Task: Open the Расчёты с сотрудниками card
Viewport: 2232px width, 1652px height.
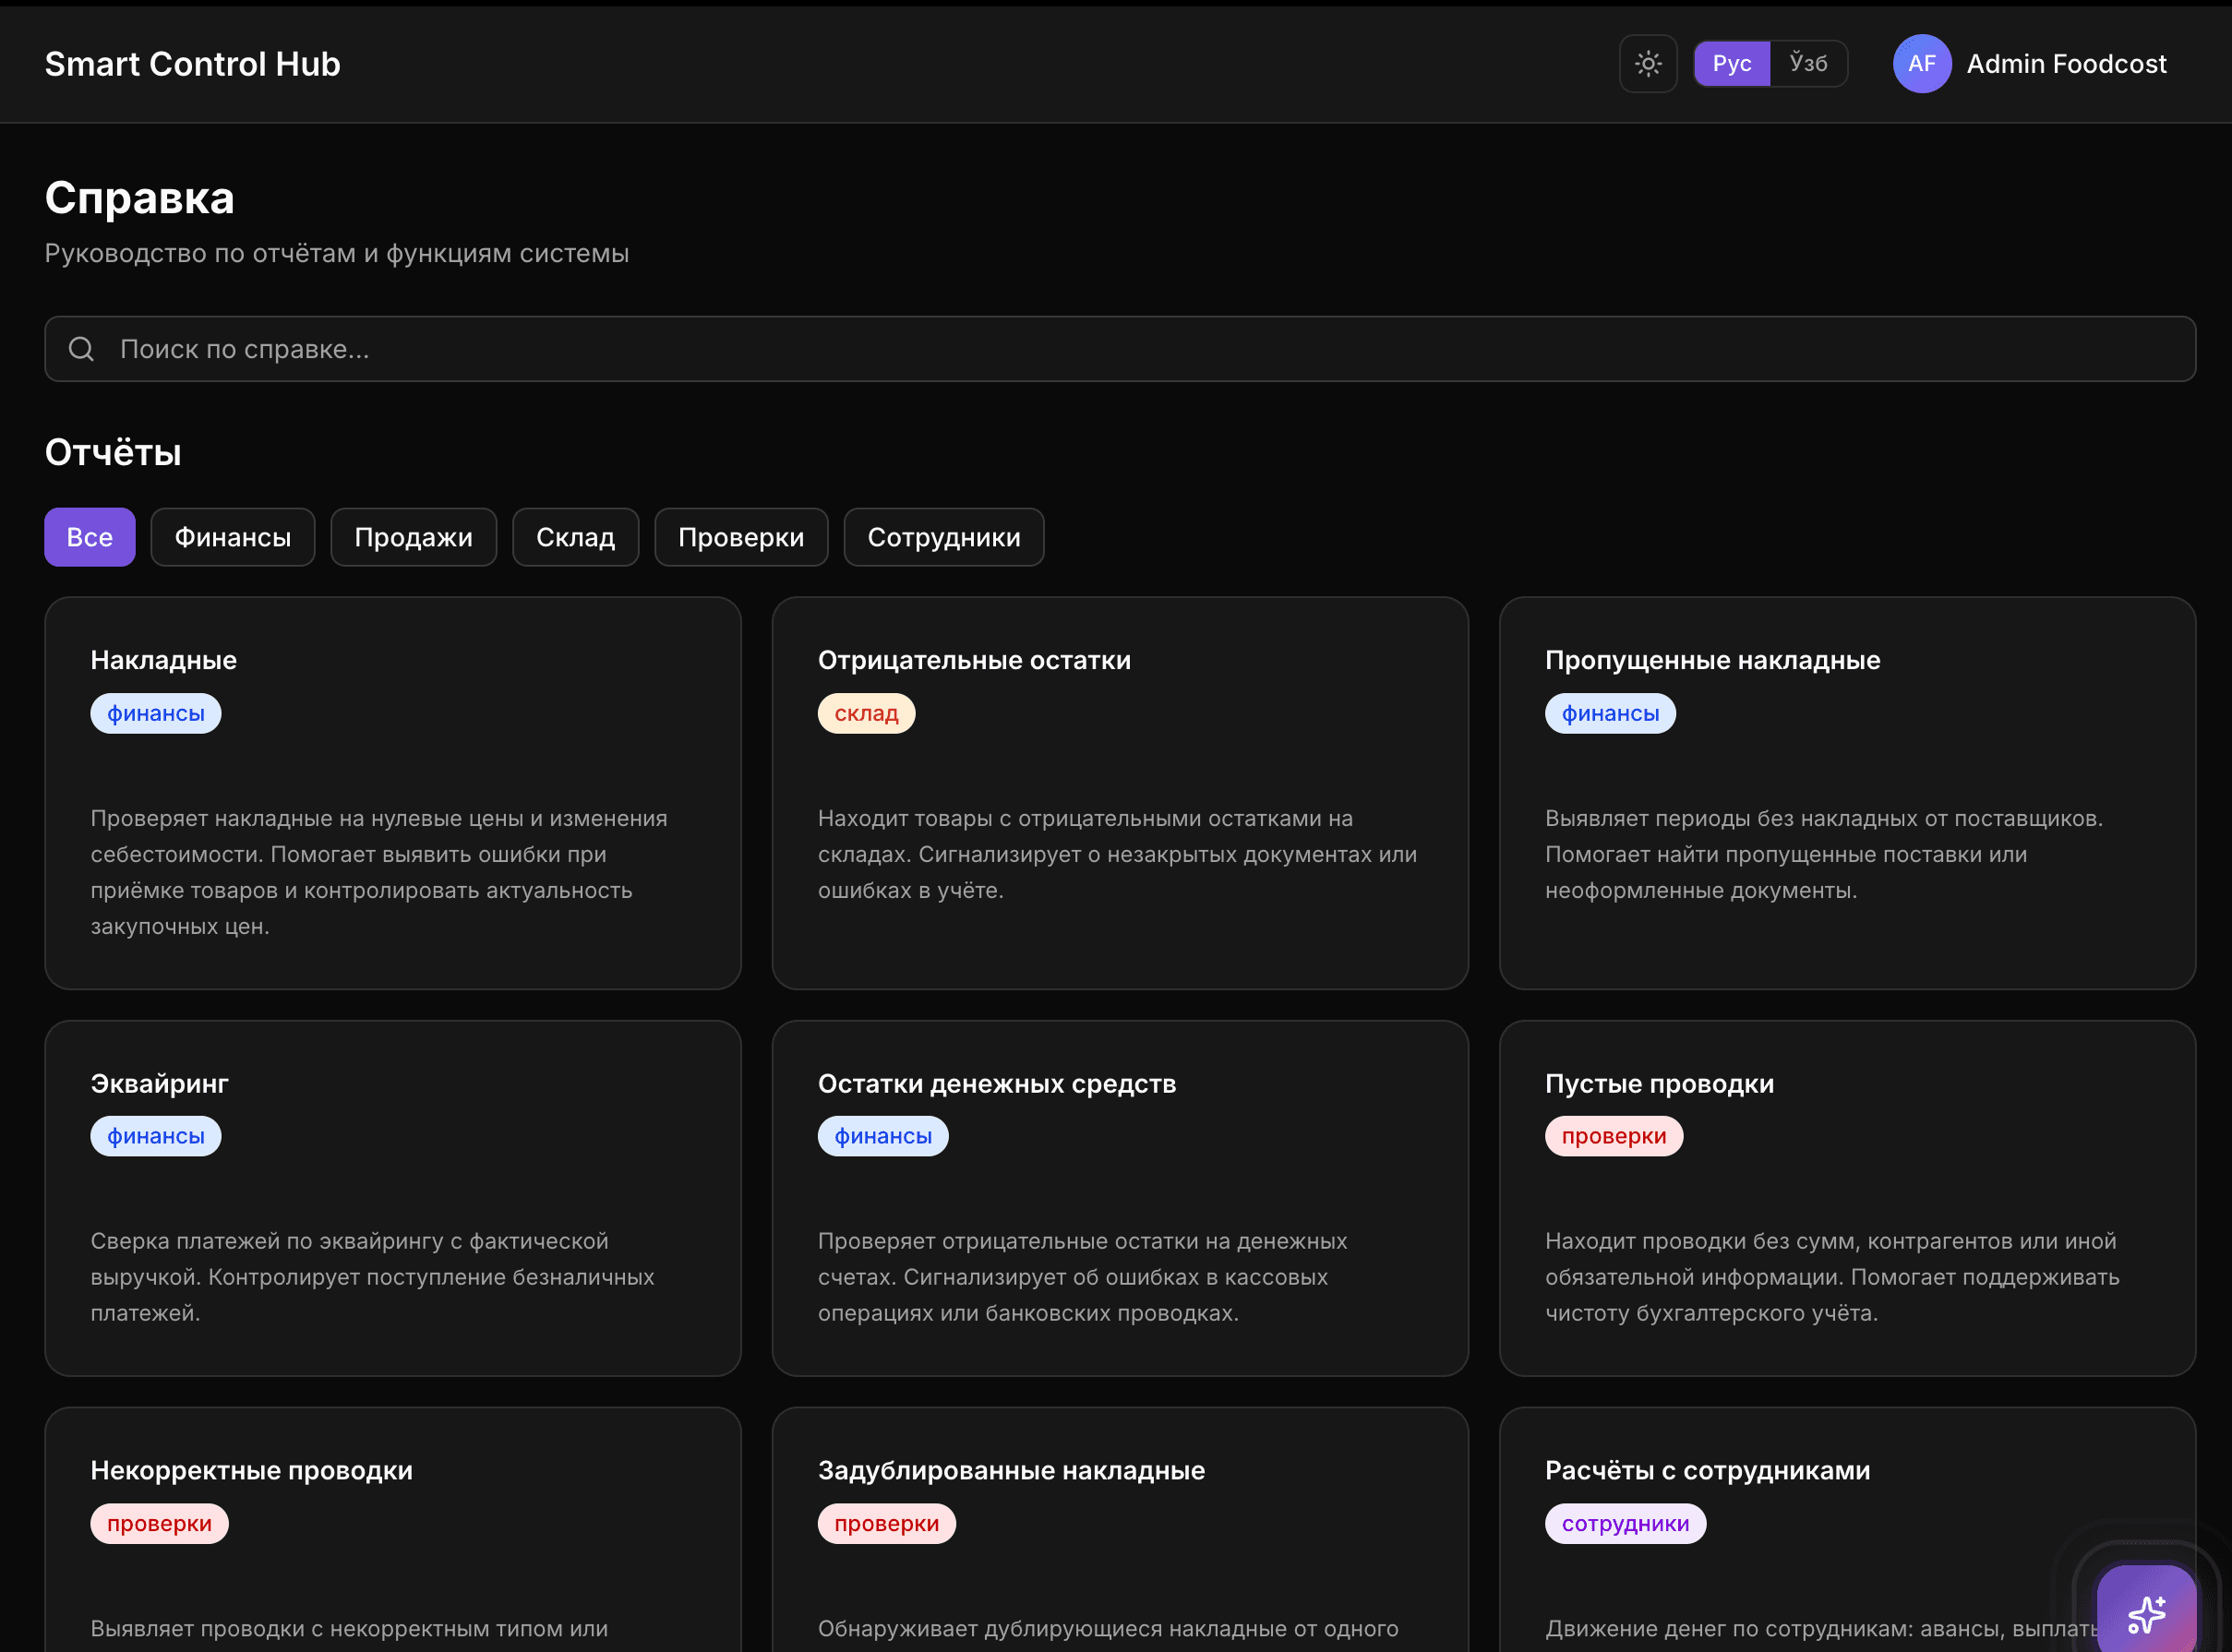Action: click(1847, 1530)
